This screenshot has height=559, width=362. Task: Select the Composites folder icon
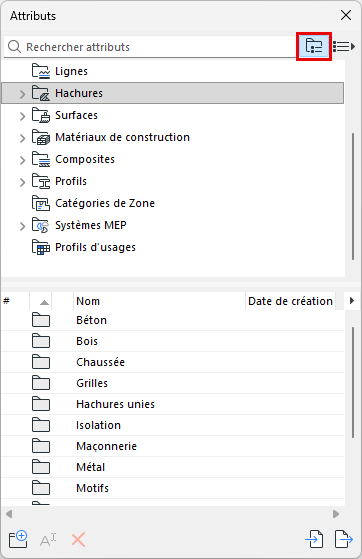41,159
